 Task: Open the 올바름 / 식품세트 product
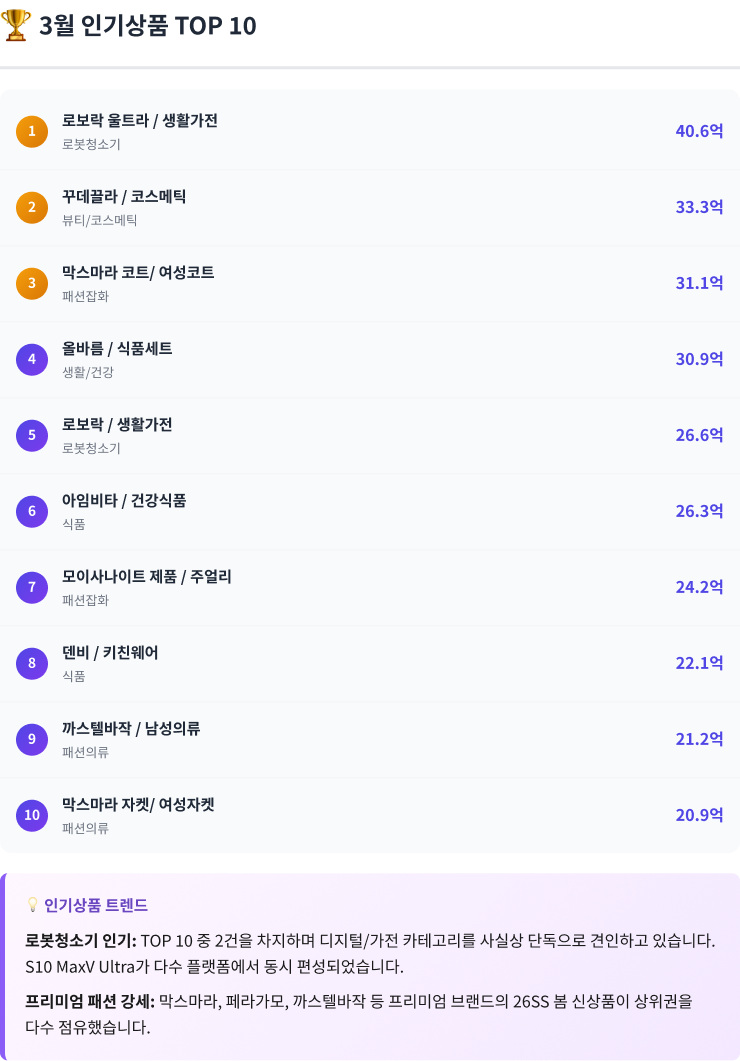coord(117,349)
